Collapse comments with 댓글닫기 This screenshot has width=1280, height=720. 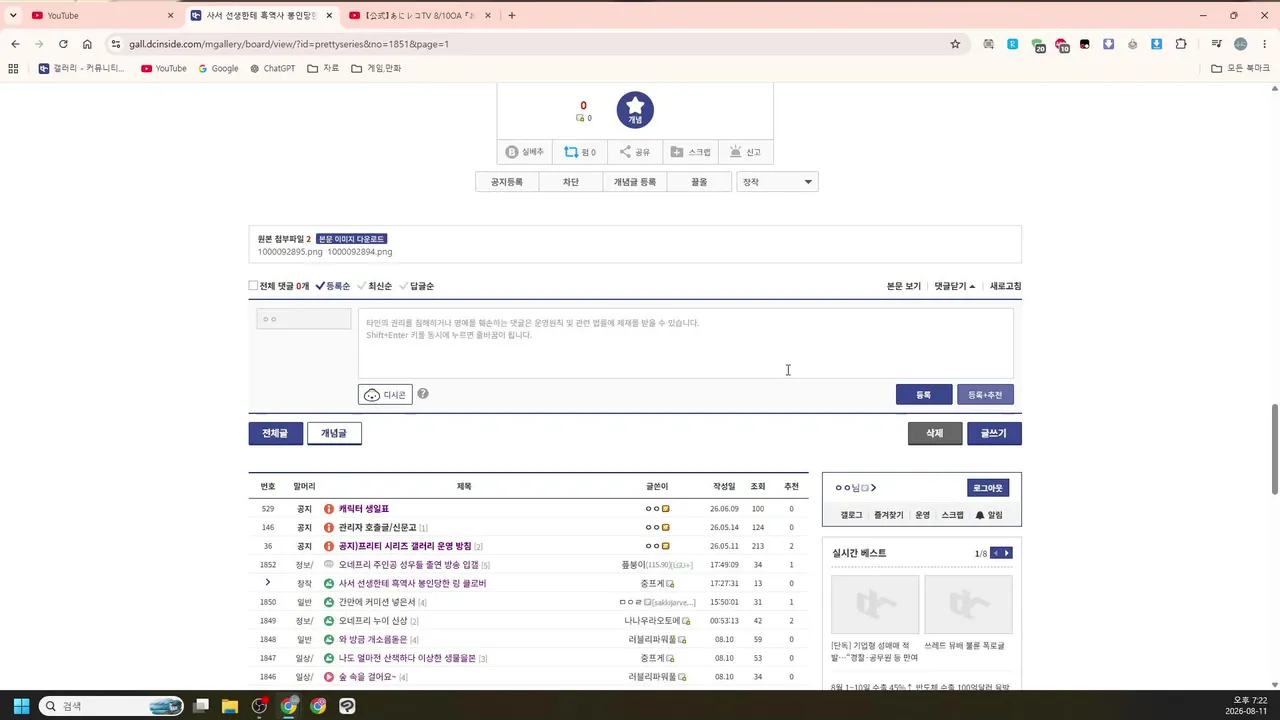955,286
